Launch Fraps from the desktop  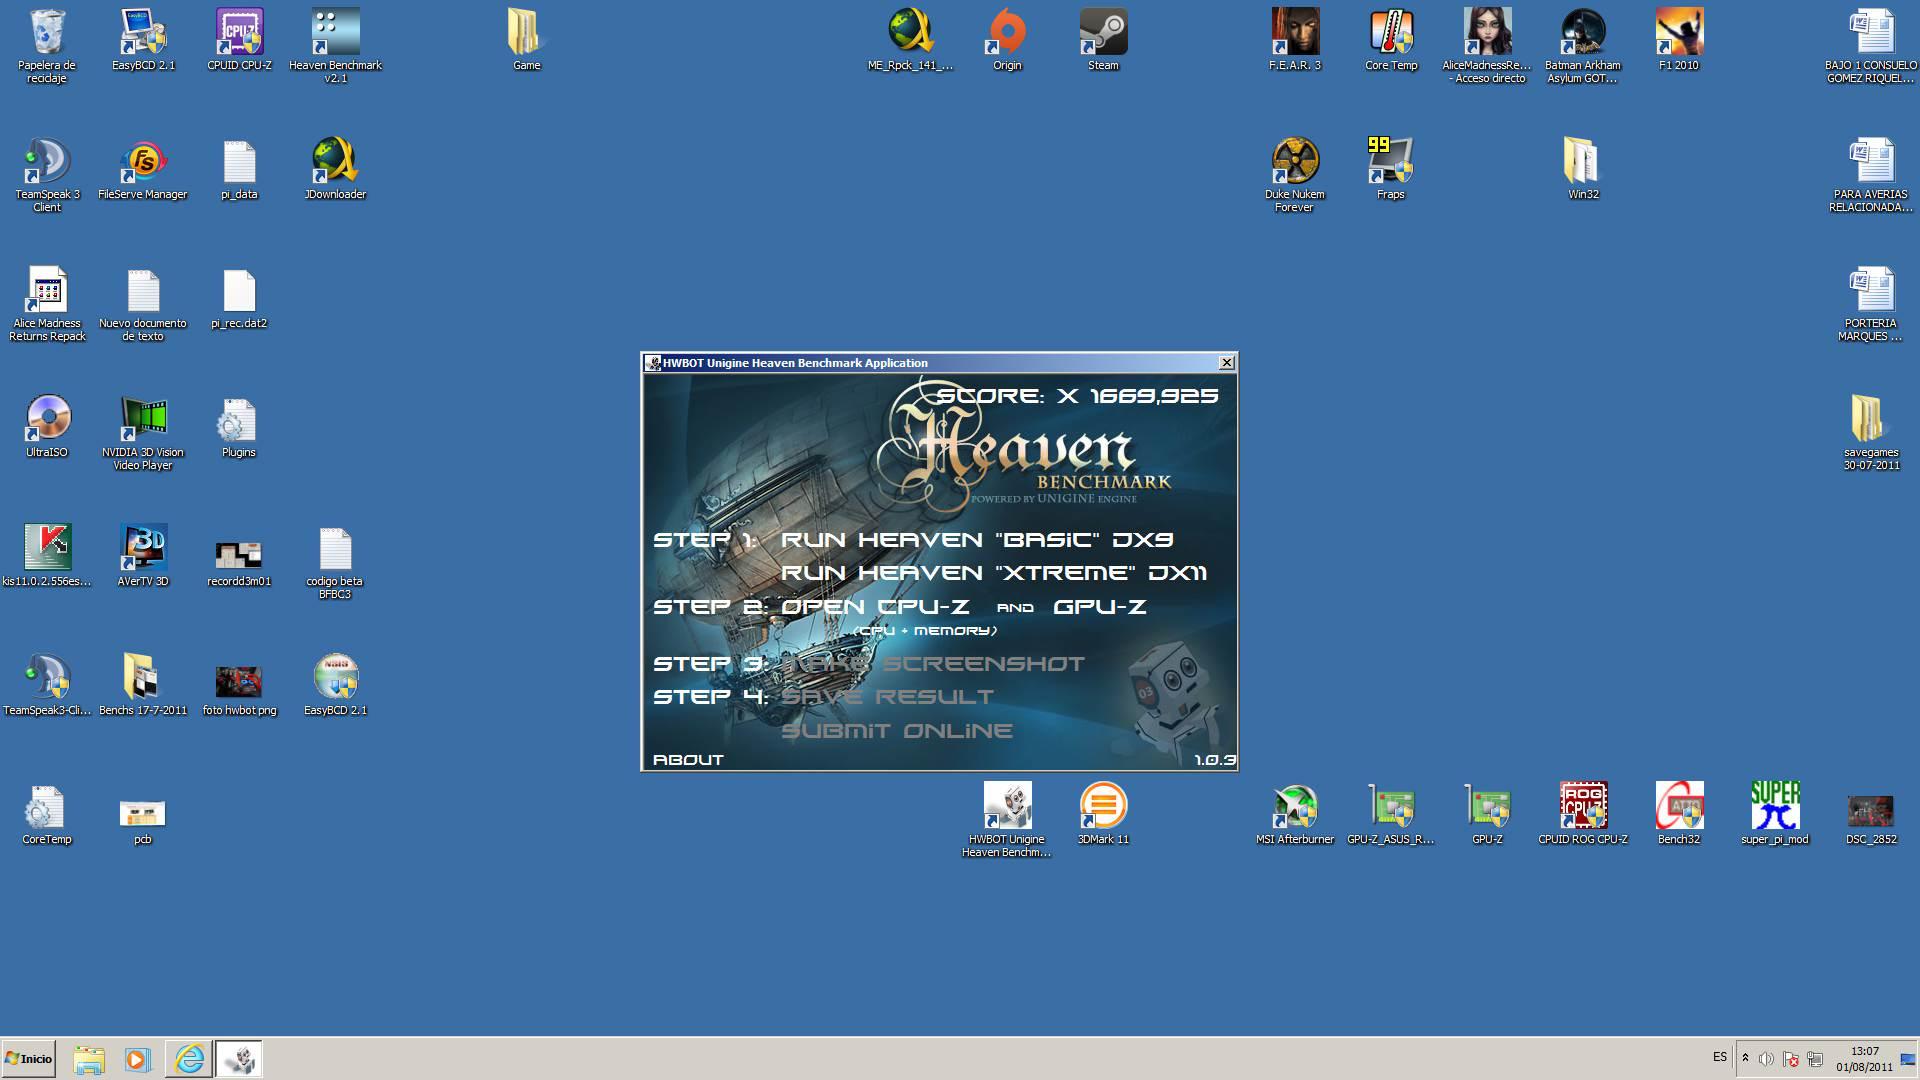pyautogui.click(x=1391, y=169)
